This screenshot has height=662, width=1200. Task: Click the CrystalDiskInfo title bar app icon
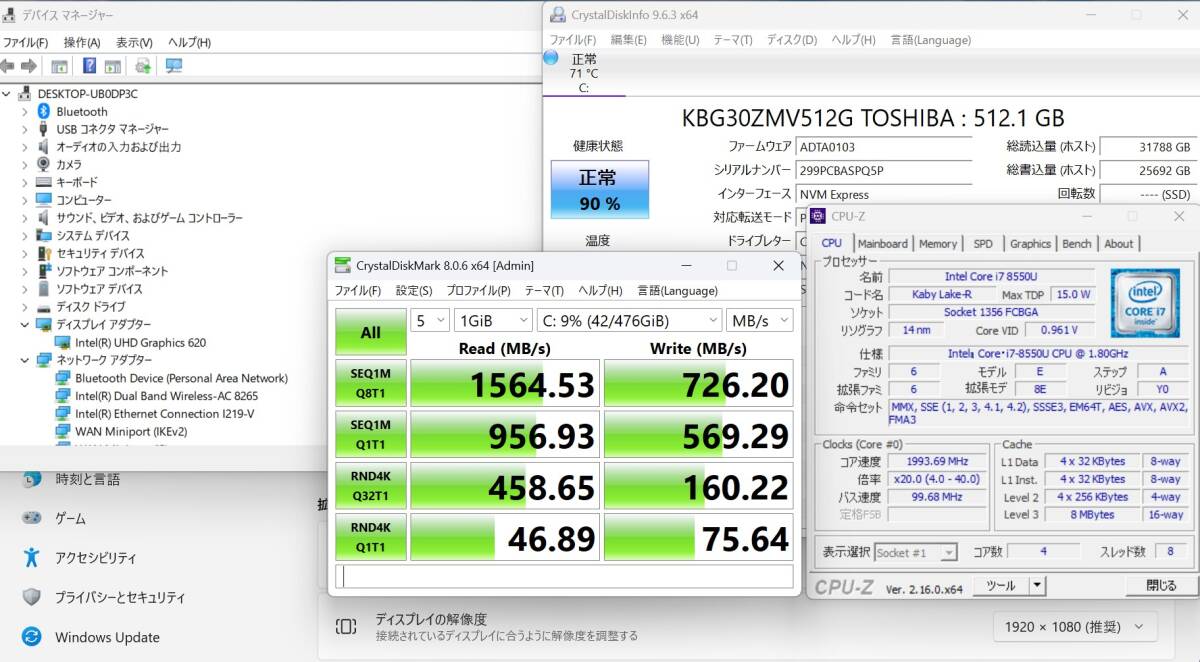coord(556,15)
